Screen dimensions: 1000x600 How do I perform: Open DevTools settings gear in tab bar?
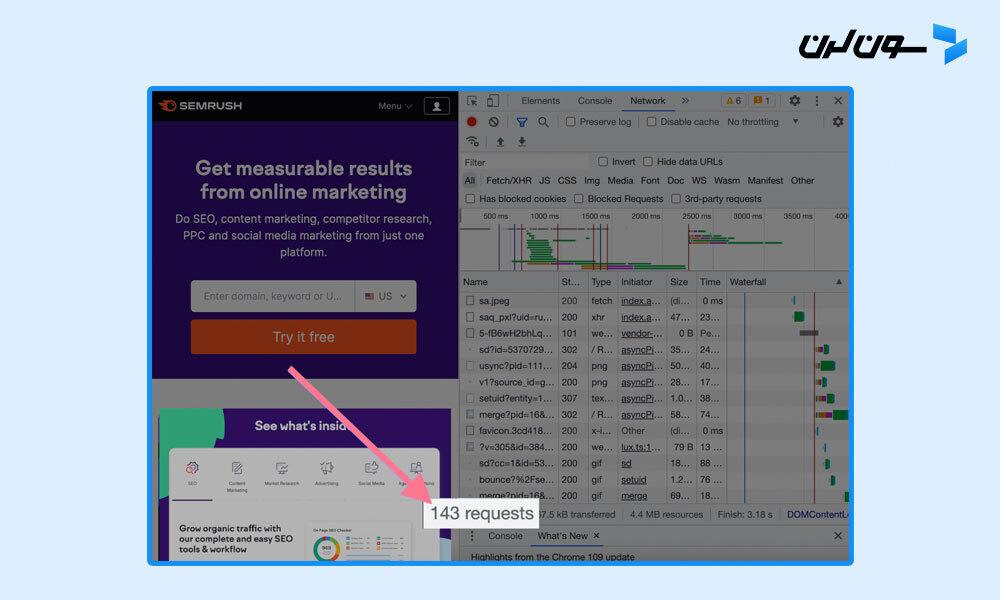tap(795, 101)
